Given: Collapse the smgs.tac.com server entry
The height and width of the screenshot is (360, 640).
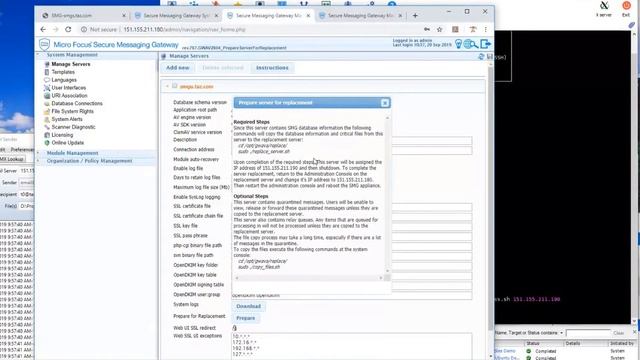Looking at the screenshot, I should [x=167, y=87].
